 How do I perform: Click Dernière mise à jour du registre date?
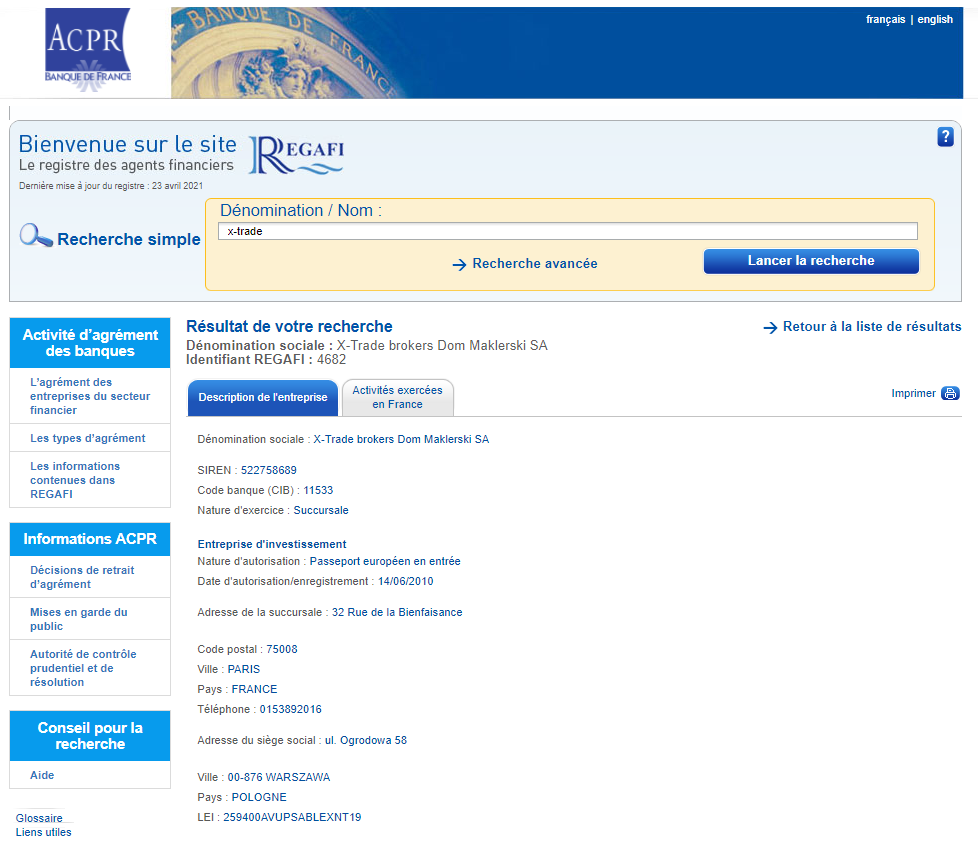pyautogui.click(x=111, y=186)
